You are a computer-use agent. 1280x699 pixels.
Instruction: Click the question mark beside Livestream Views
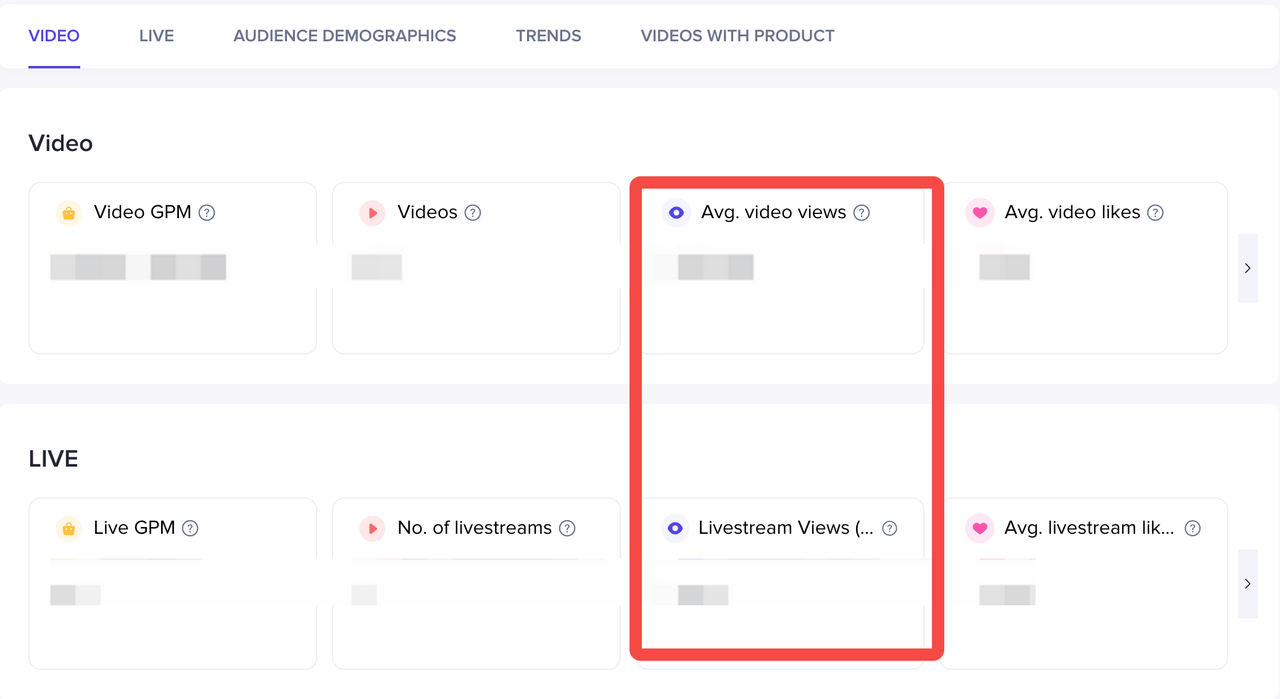890,528
